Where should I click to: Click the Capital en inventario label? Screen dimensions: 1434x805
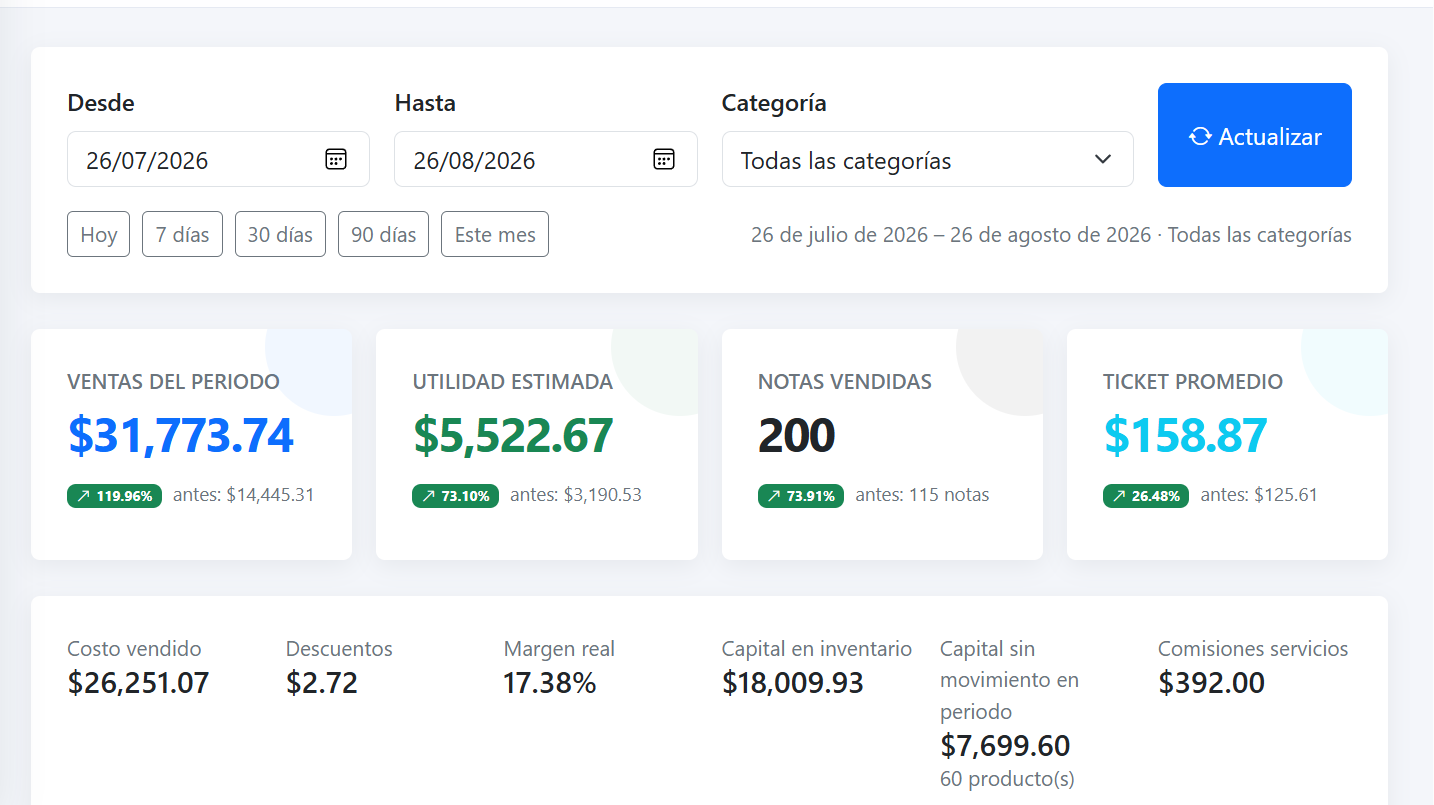(x=817, y=648)
